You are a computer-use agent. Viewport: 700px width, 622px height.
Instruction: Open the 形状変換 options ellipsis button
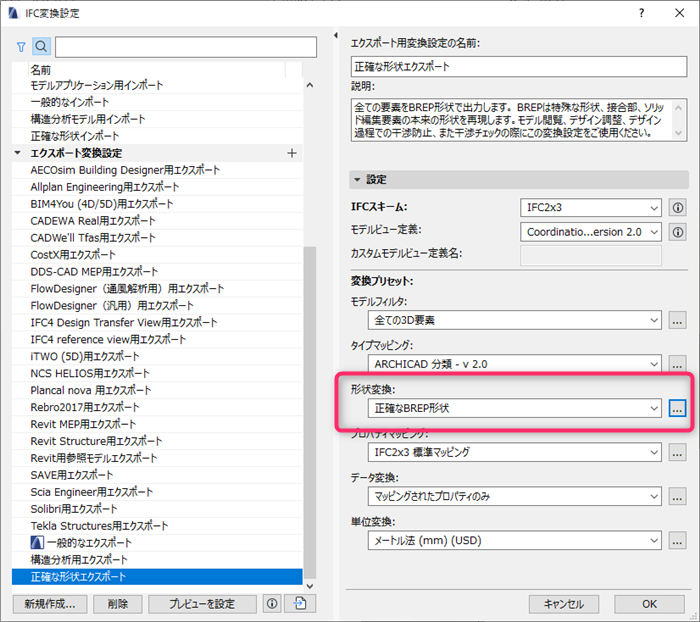[x=677, y=408]
